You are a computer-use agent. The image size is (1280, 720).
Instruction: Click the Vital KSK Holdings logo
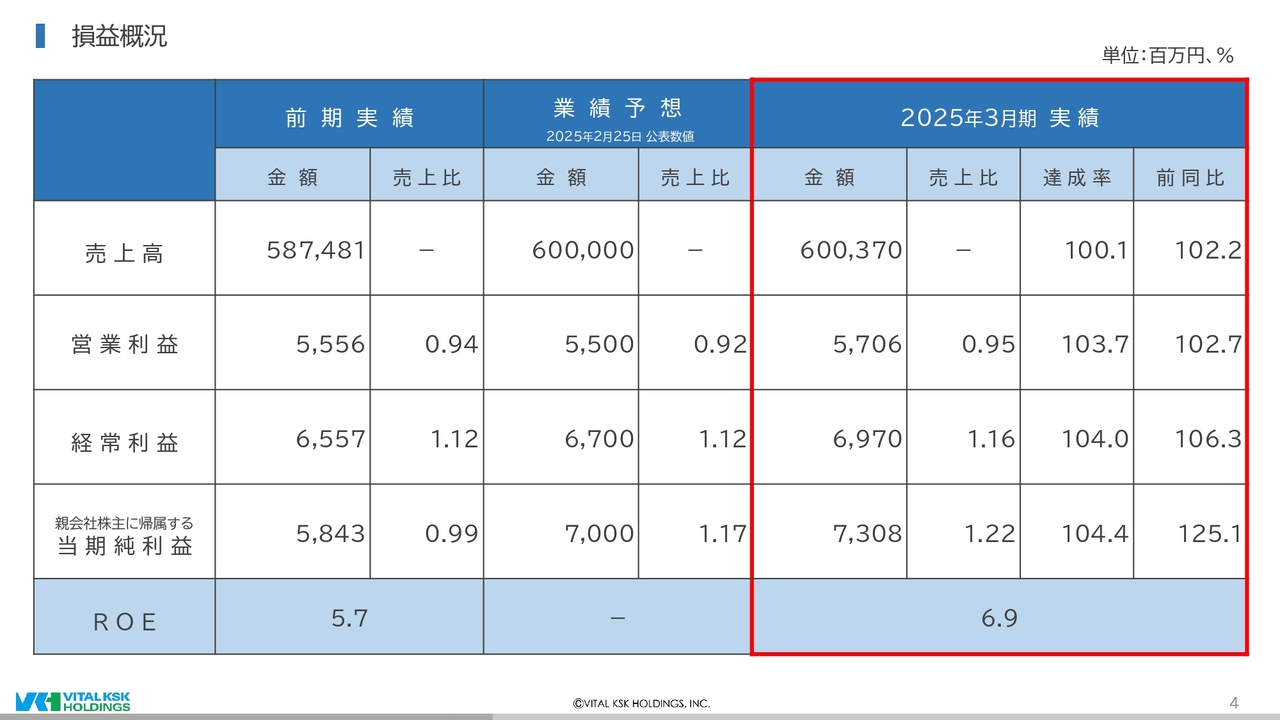[x=73, y=700]
